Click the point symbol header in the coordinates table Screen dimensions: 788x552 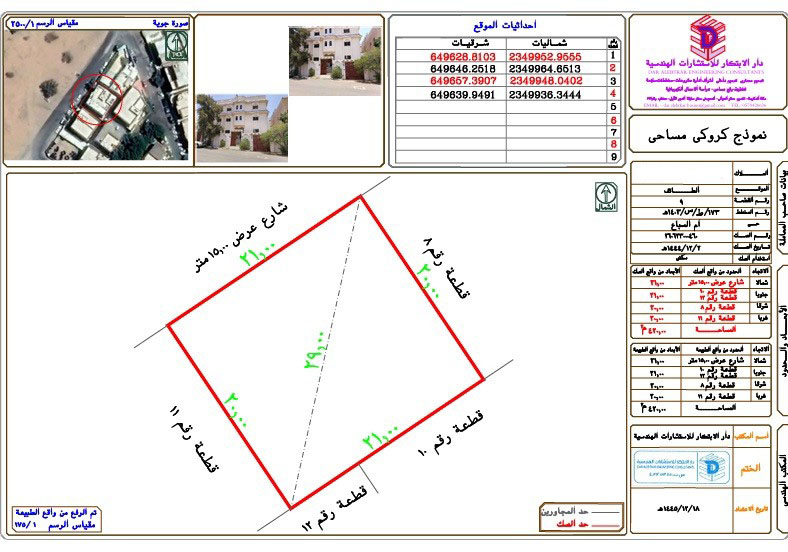point(612,44)
